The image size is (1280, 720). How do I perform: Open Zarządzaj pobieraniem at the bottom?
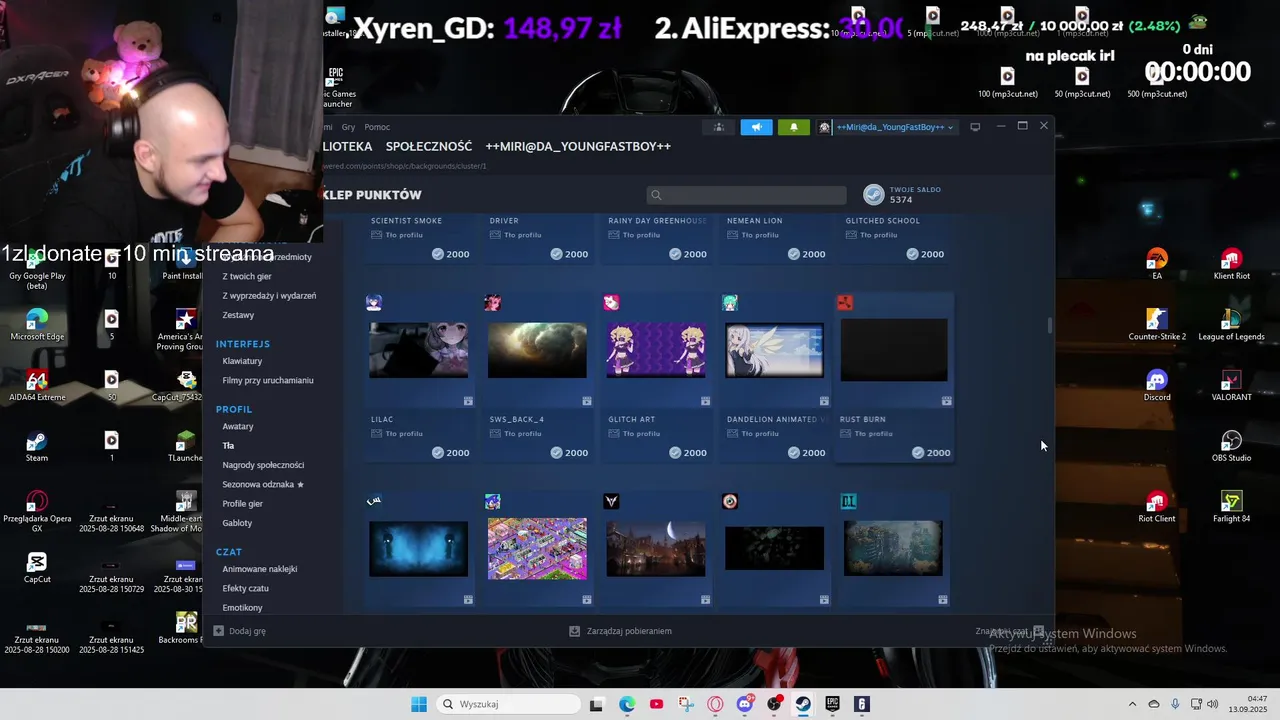620,631
